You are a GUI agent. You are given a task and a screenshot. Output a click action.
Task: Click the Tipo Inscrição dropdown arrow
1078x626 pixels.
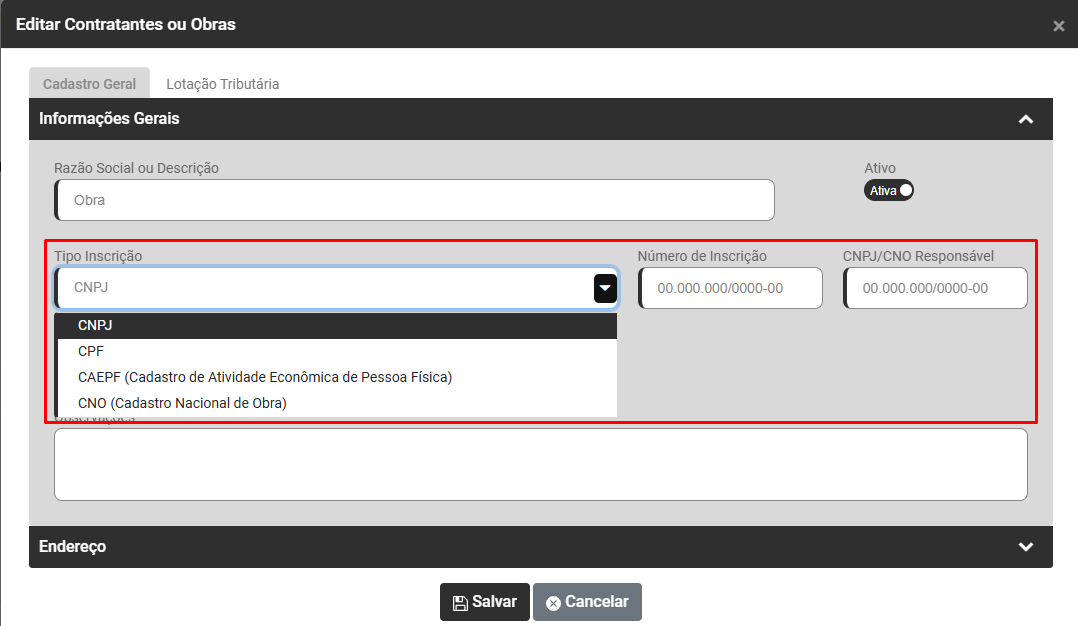[x=605, y=288]
